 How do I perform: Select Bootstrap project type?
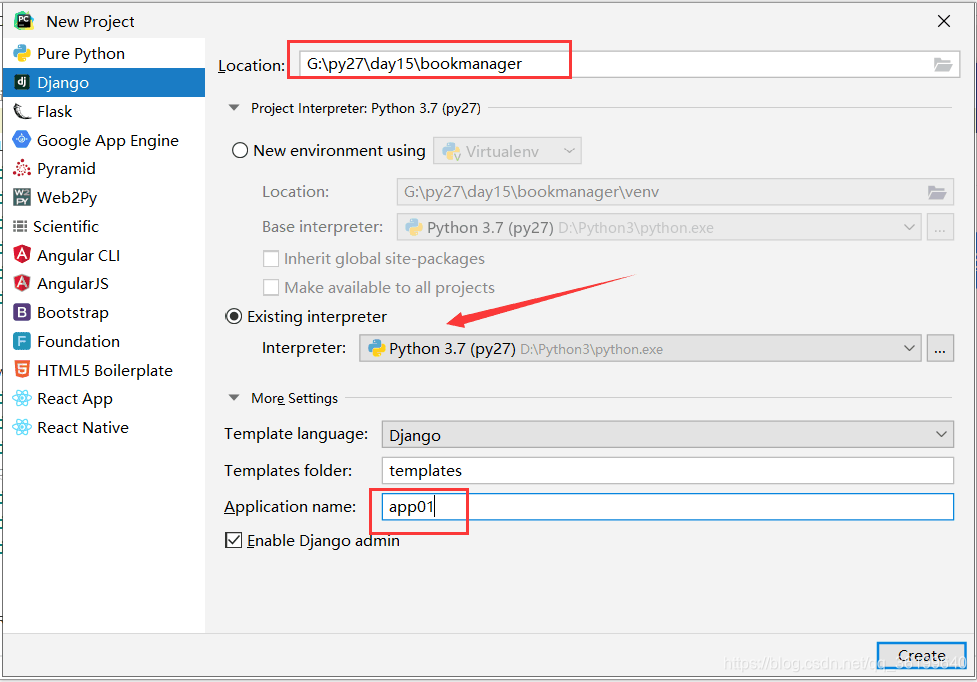click(x=104, y=312)
